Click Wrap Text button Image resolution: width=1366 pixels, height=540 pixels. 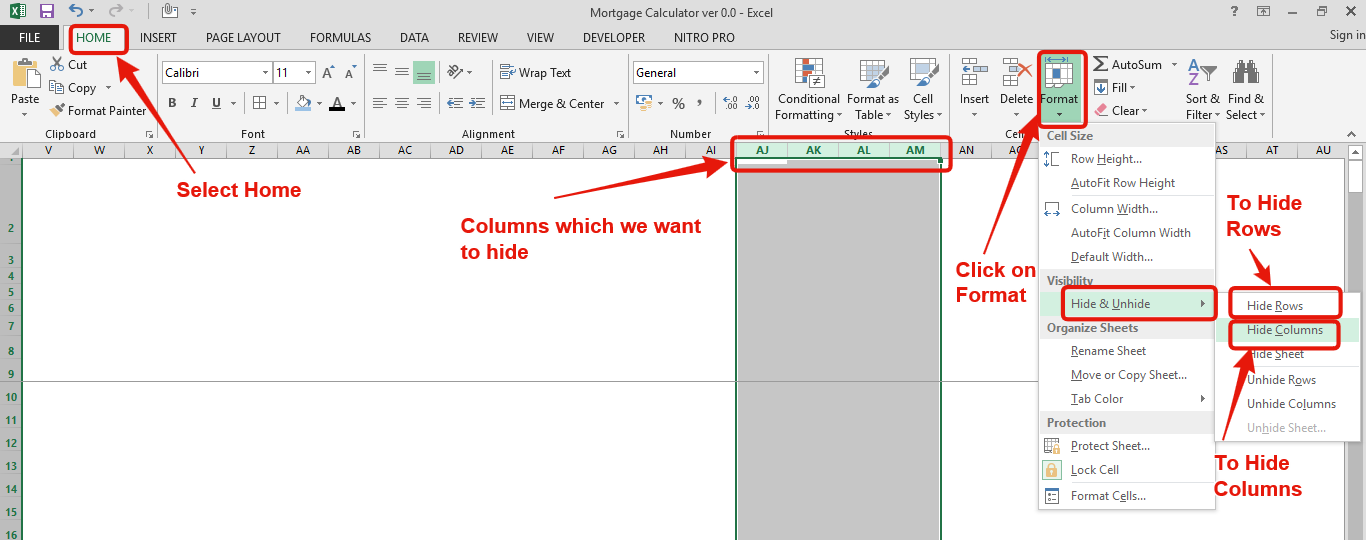pos(536,73)
